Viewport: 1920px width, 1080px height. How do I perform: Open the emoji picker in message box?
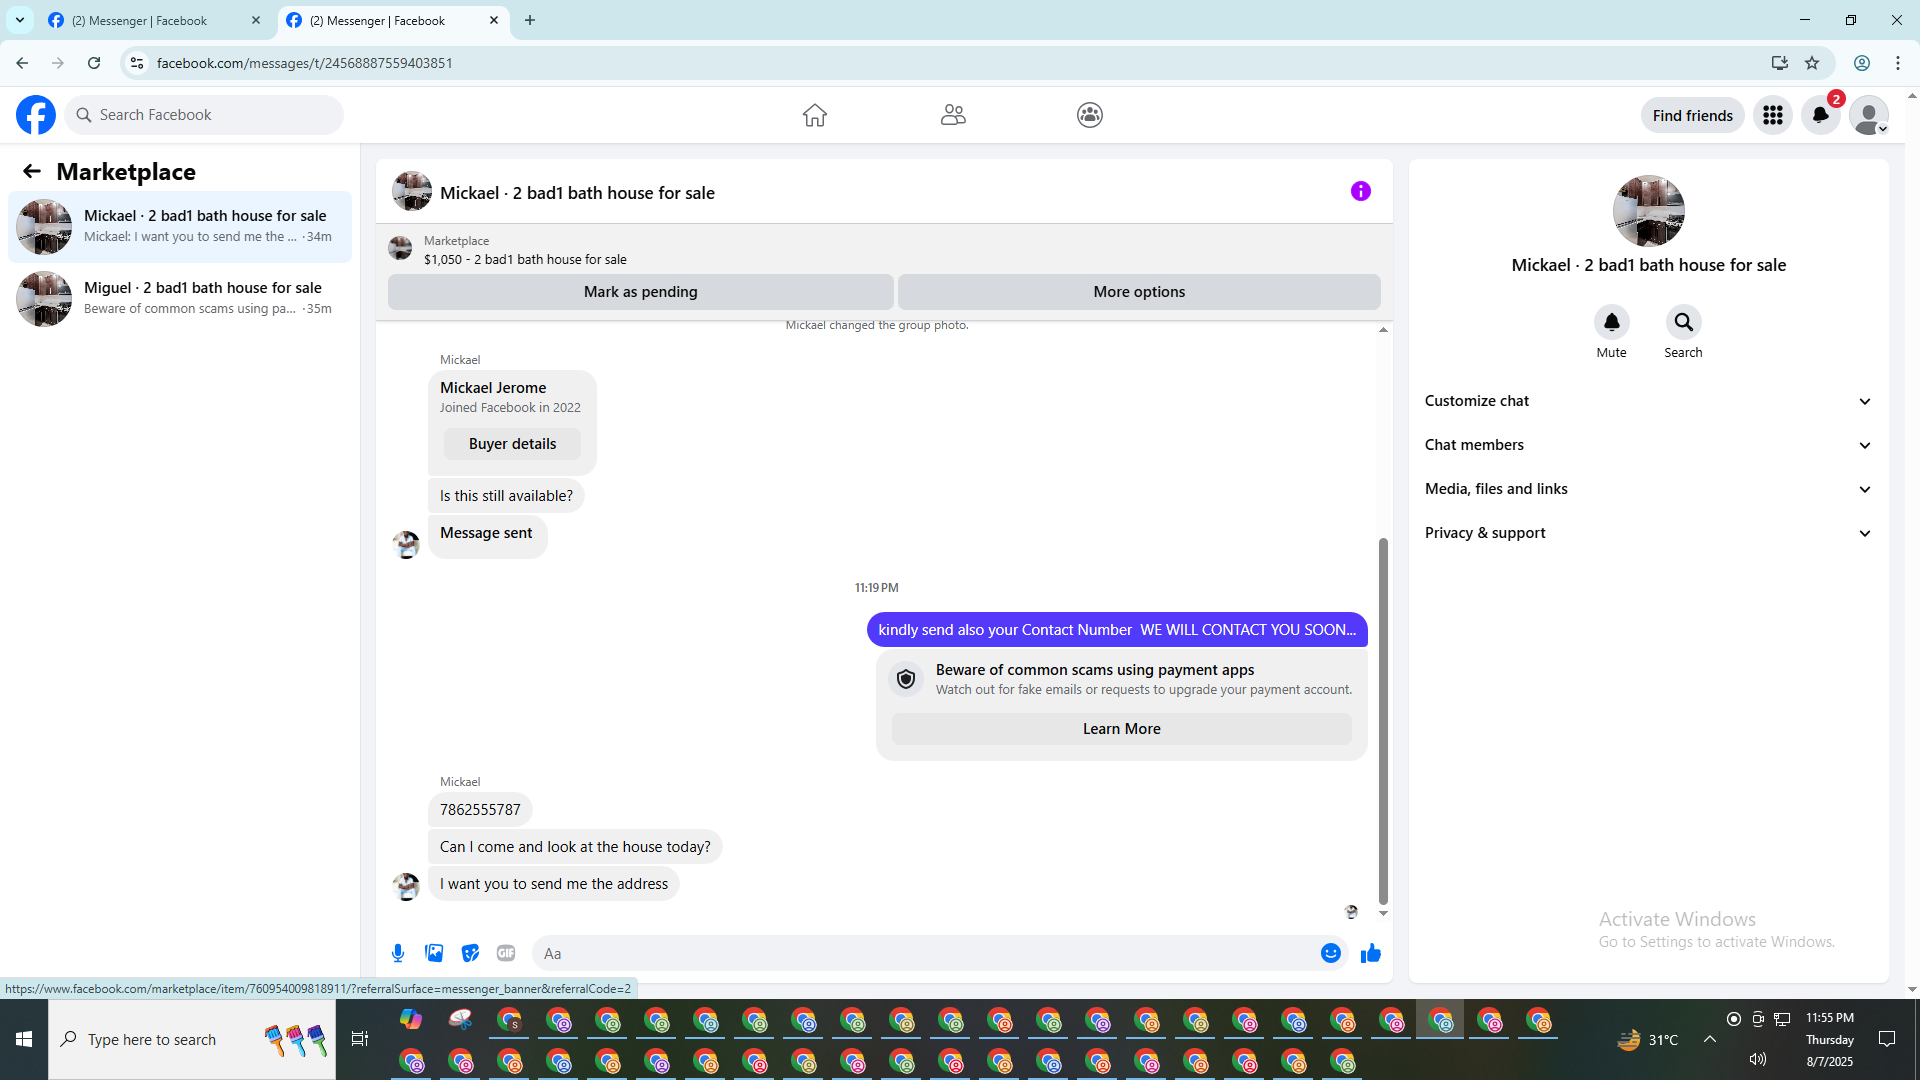(1330, 953)
